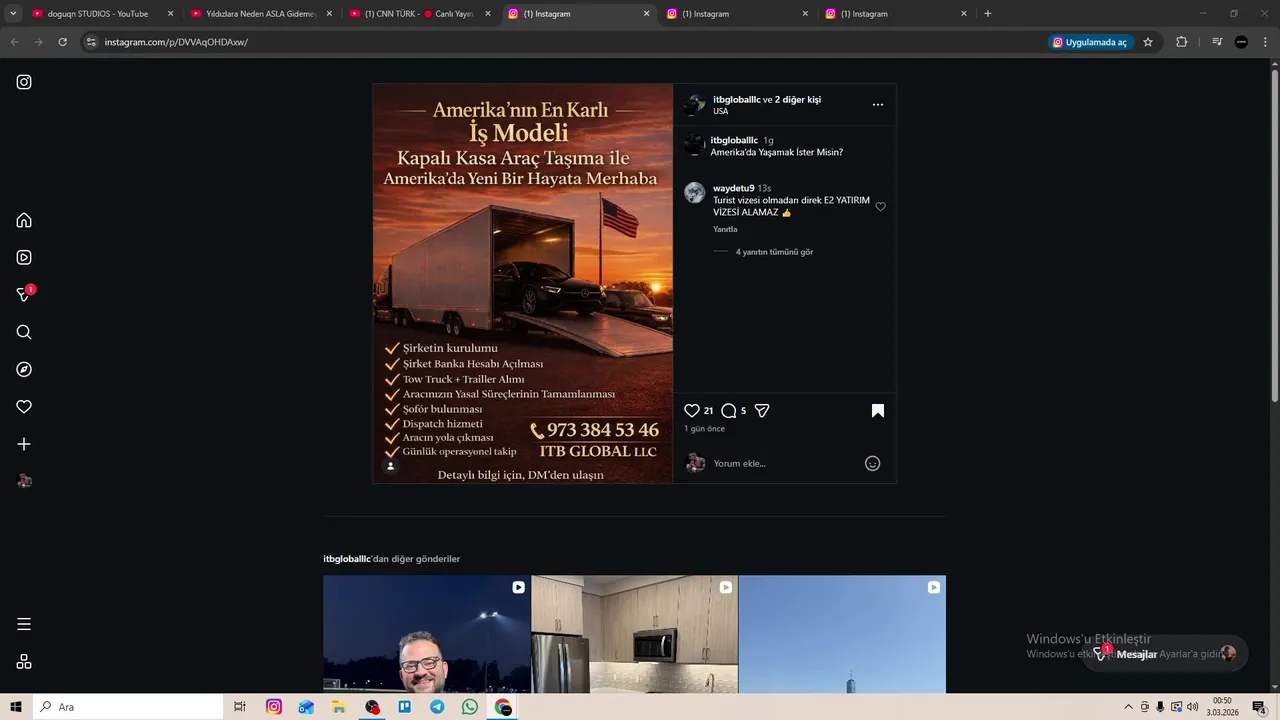
Task: Share the post via paper plane icon
Action: (762, 411)
